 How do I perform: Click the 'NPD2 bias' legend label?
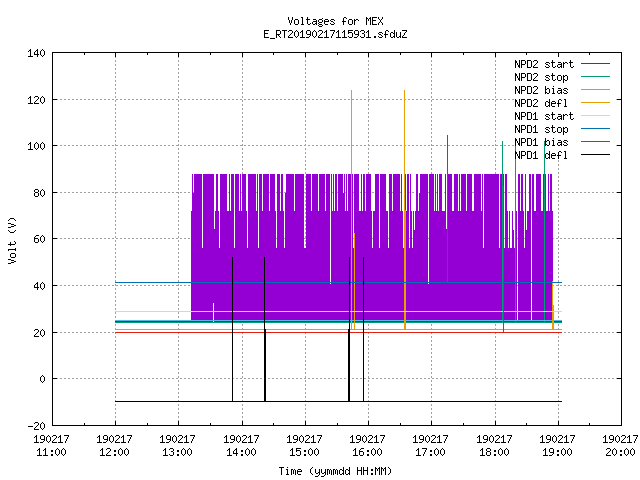click(x=541, y=90)
